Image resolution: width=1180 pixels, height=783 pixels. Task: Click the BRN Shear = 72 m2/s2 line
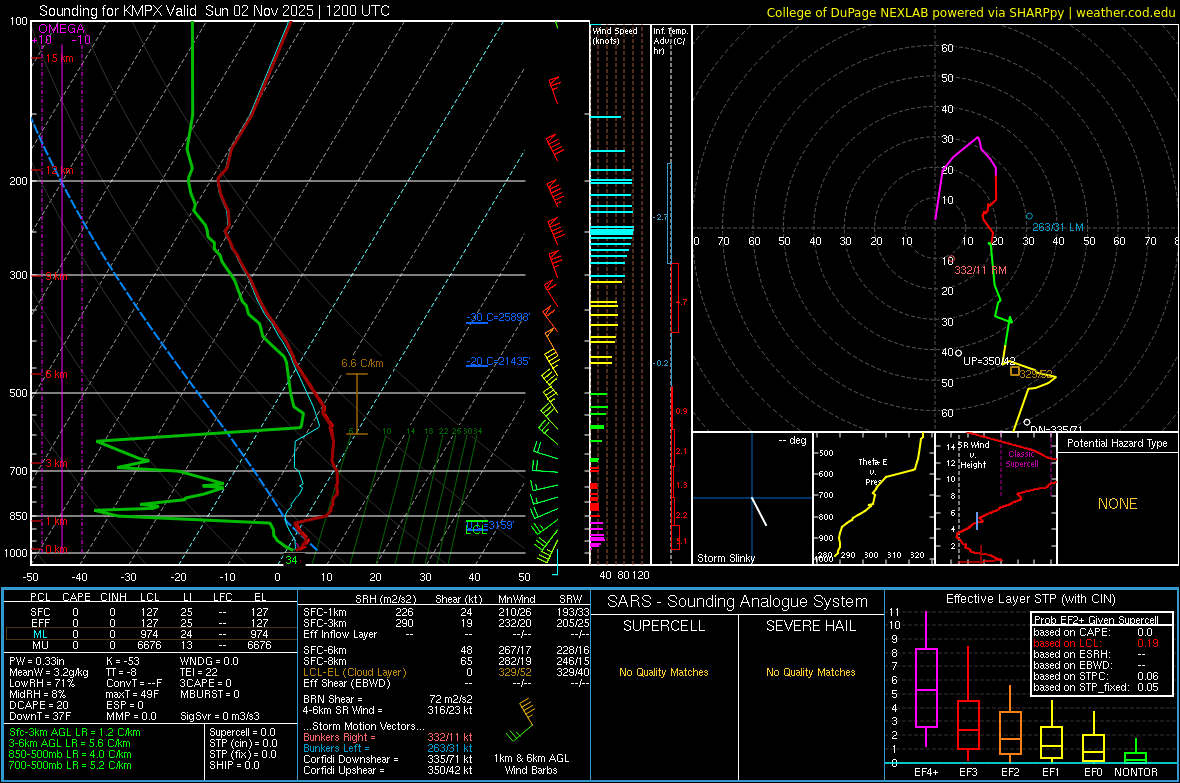pyautogui.click(x=388, y=699)
